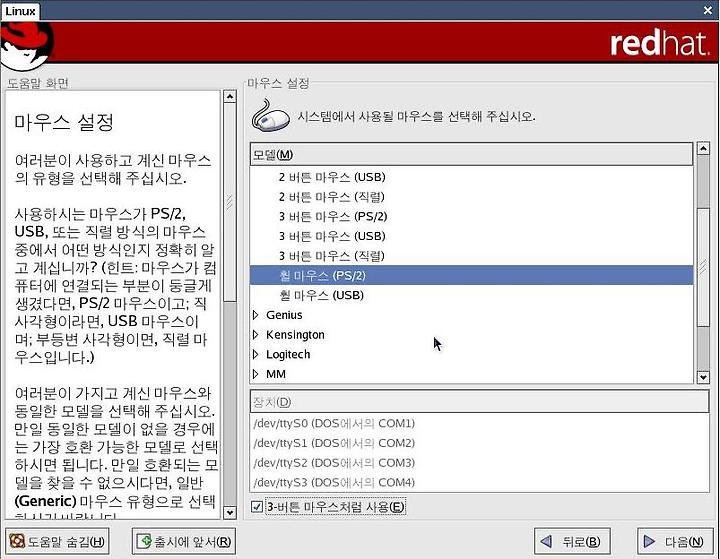The width and height of the screenshot is (720, 559).
Task: Click the 모델(M) column header
Action: click(x=472, y=155)
